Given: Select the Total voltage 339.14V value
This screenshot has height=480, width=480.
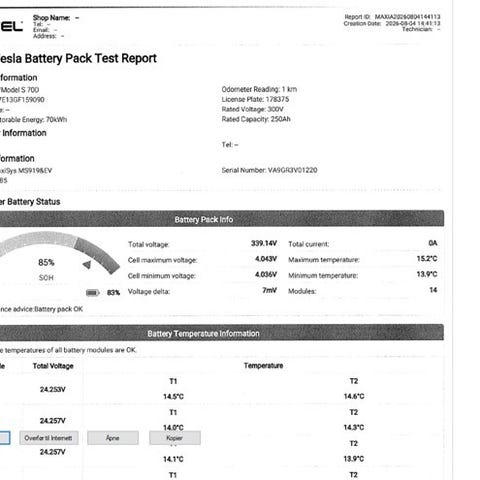Looking at the screenshot, I should tap(264, 243).
